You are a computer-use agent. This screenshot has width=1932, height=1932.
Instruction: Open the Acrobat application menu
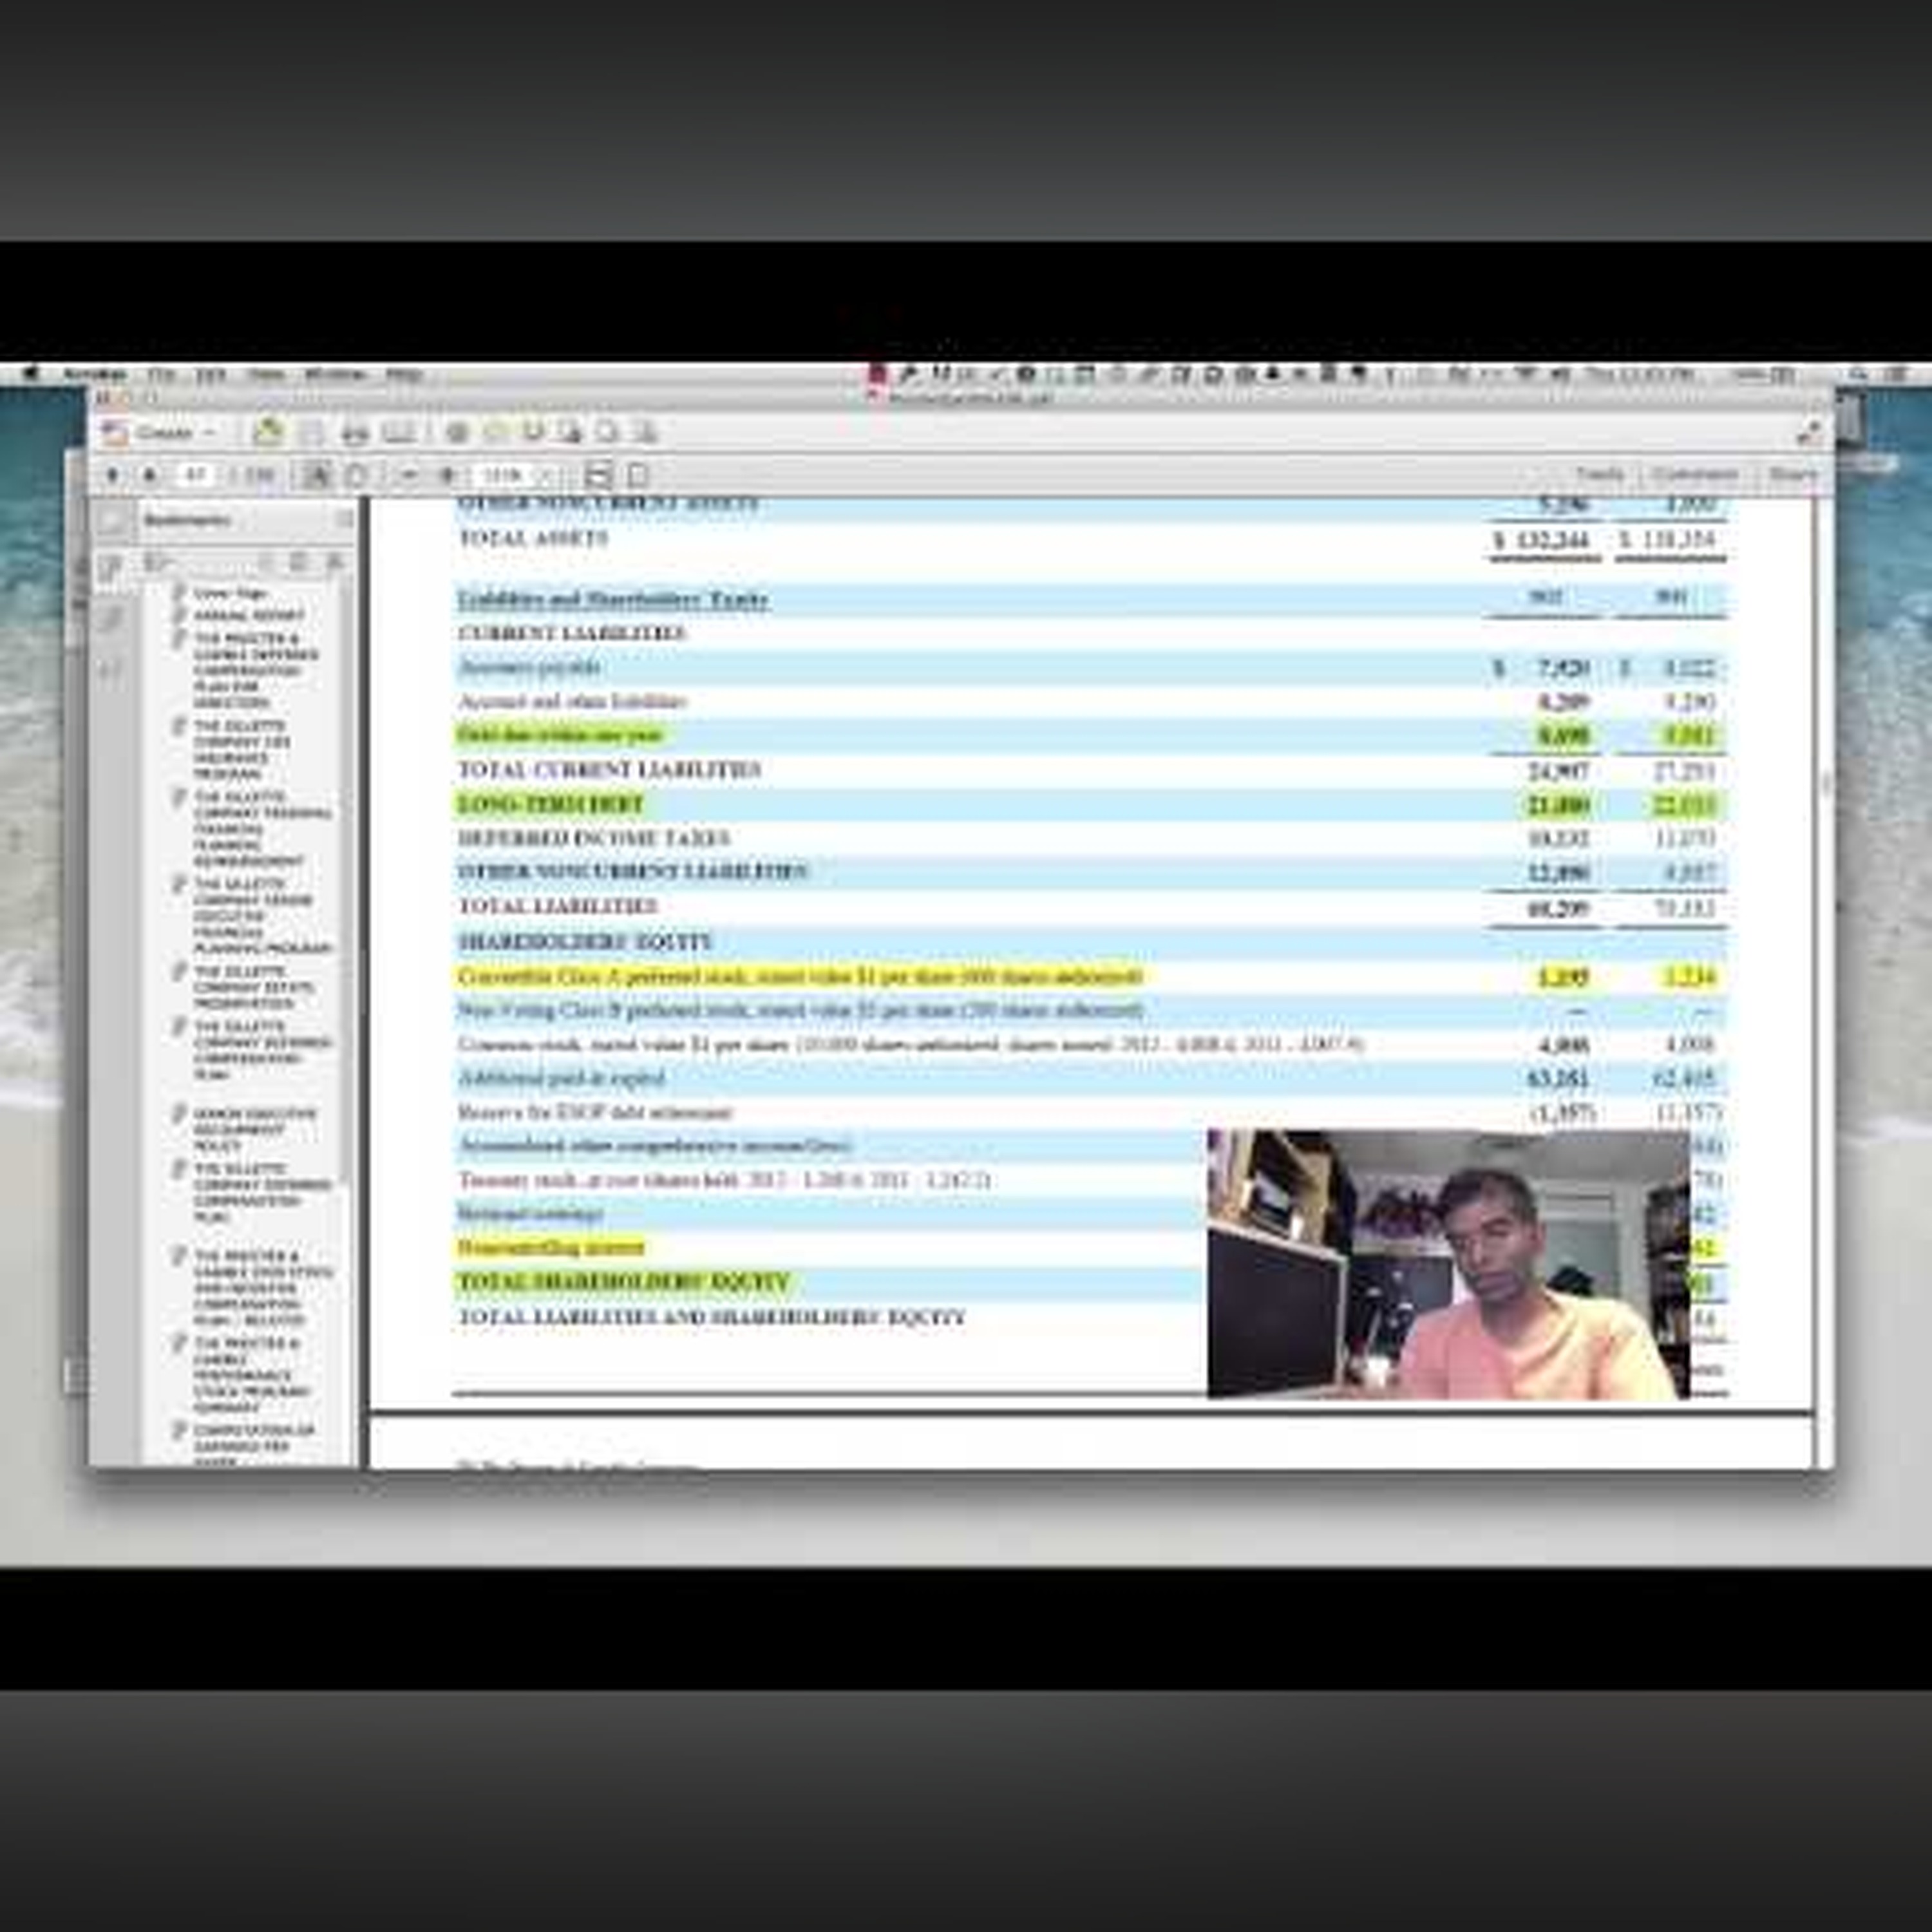[x=96, y=375]
